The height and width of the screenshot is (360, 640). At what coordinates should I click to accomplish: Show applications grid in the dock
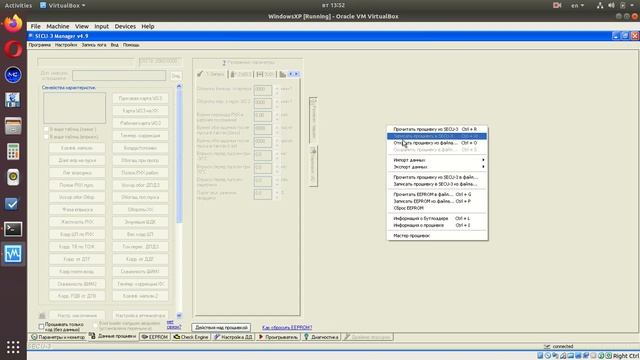(x=13, y=347)
